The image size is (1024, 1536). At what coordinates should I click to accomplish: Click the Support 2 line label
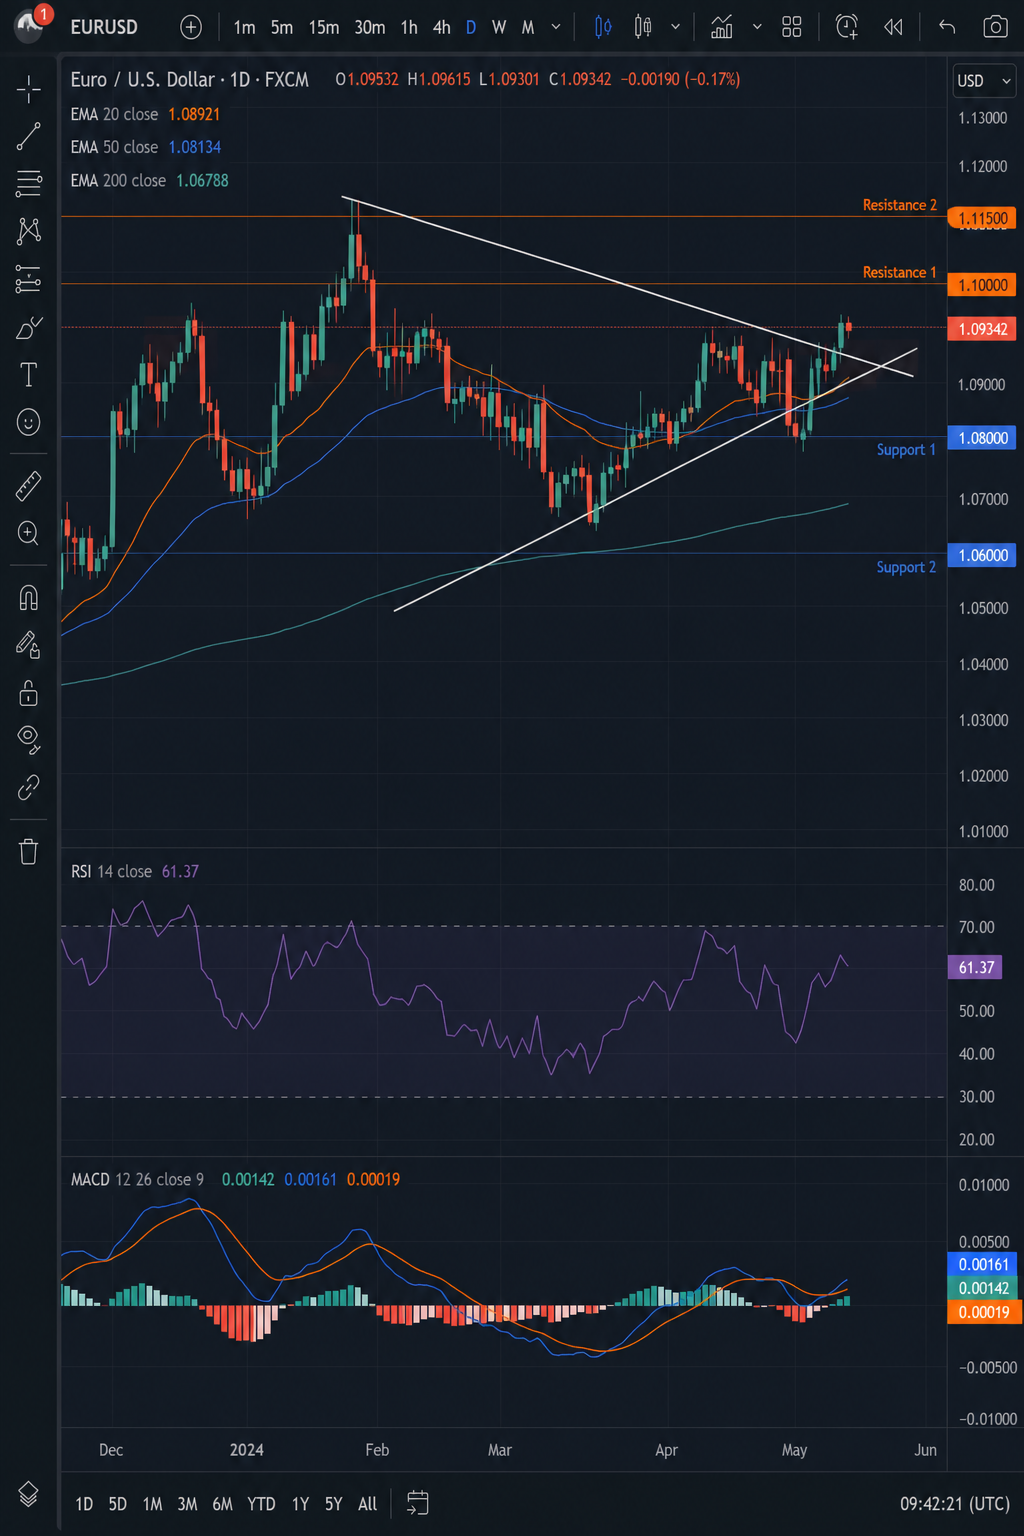pyautogui.click(x=906, y=567)
